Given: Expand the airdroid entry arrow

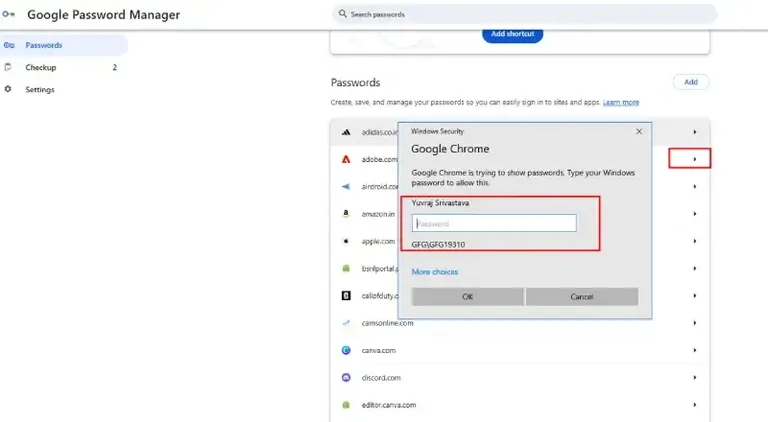Looking at the screenshot, I should [695, 187].
